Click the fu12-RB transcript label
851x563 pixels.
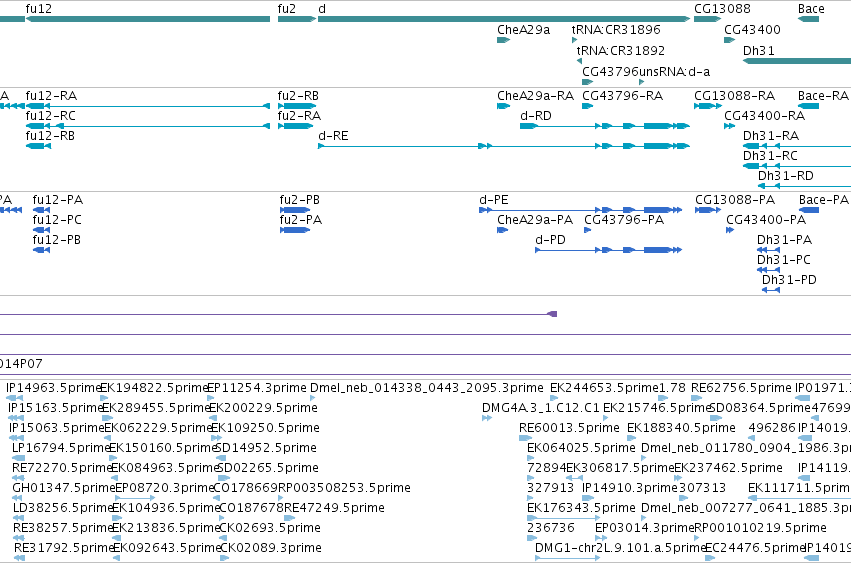pyautogui.click(x=50, y=136)
